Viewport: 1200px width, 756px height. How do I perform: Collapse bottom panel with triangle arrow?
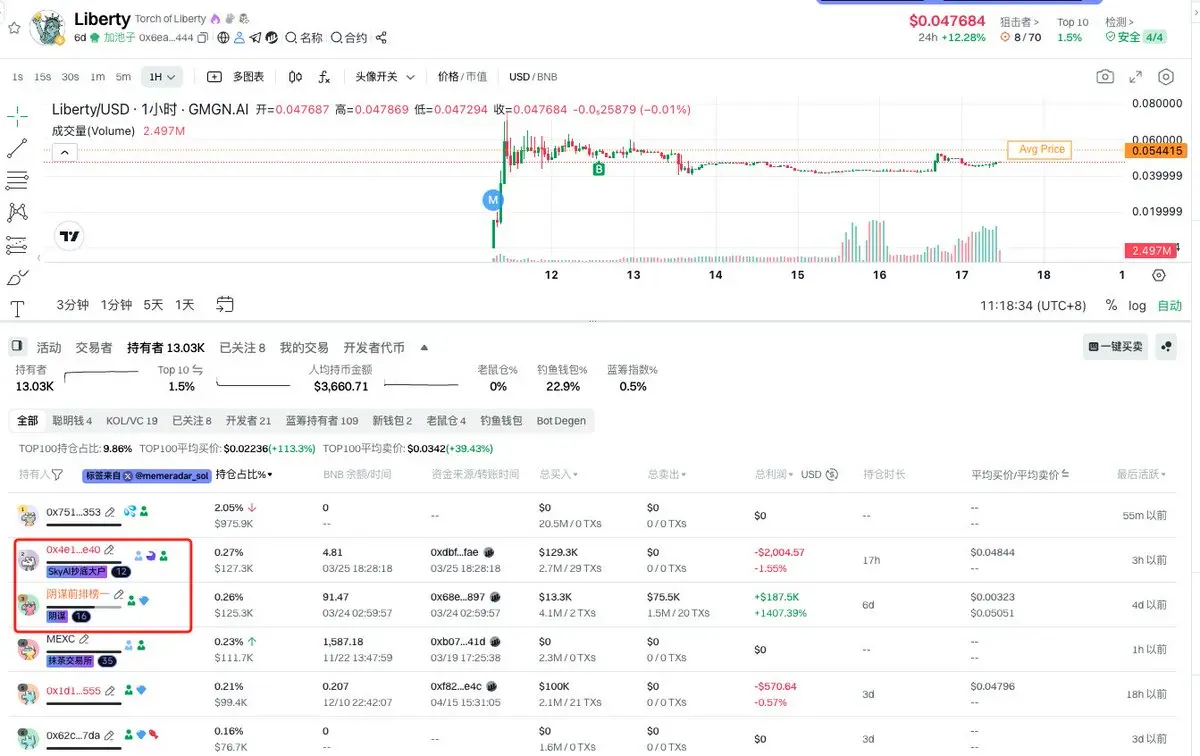pyautogui.click(x=424, y=348)
